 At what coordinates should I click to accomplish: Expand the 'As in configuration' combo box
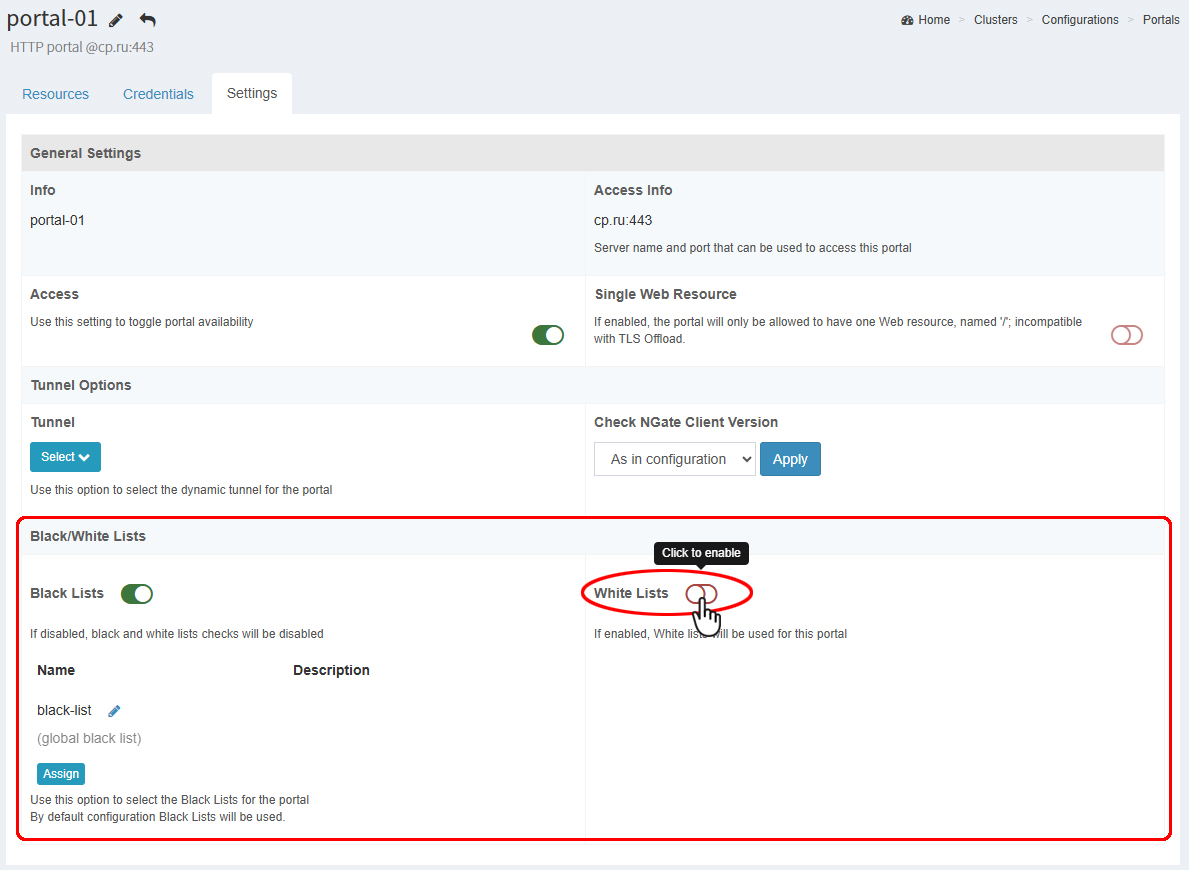(675, 459)
